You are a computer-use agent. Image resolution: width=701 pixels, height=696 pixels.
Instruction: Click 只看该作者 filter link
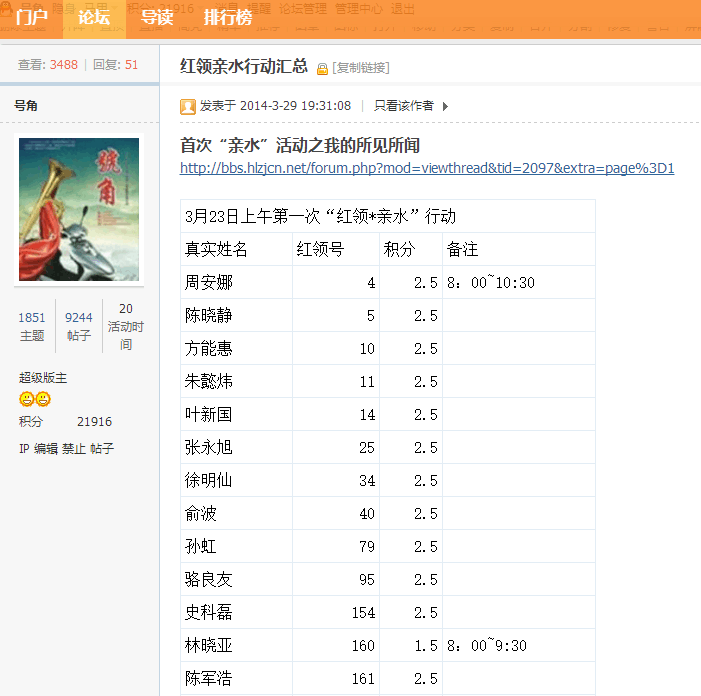click(x=404, y=106)
